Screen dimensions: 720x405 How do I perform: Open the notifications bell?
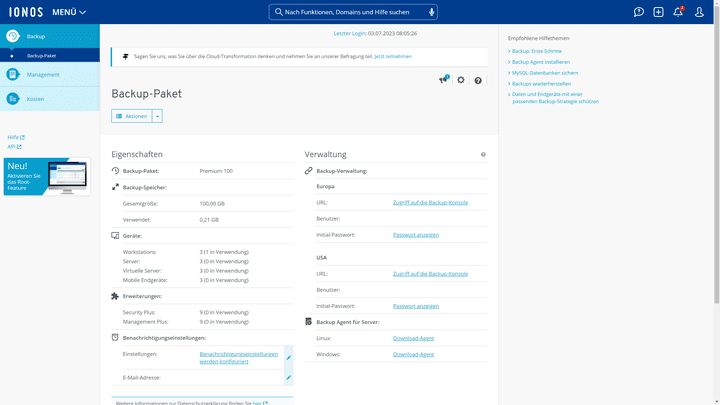[x=678, y=12]
